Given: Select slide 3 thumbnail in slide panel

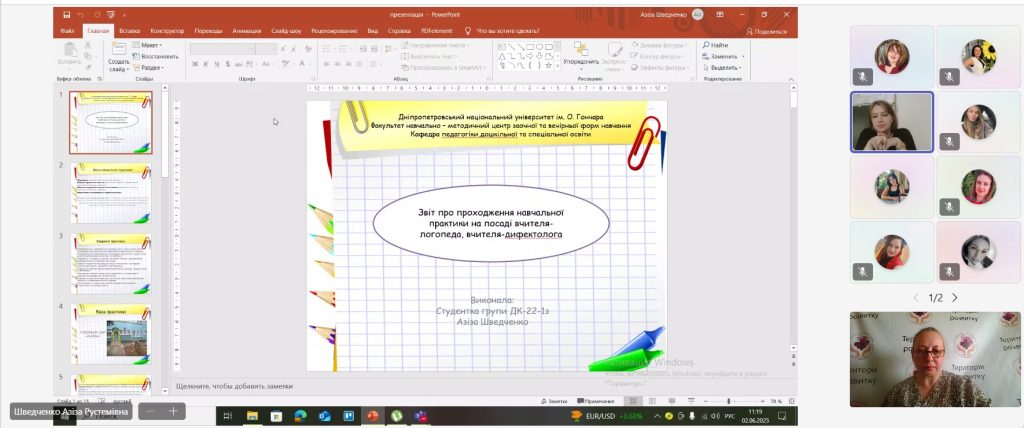Looking at the screenshot, I should 110,263.
